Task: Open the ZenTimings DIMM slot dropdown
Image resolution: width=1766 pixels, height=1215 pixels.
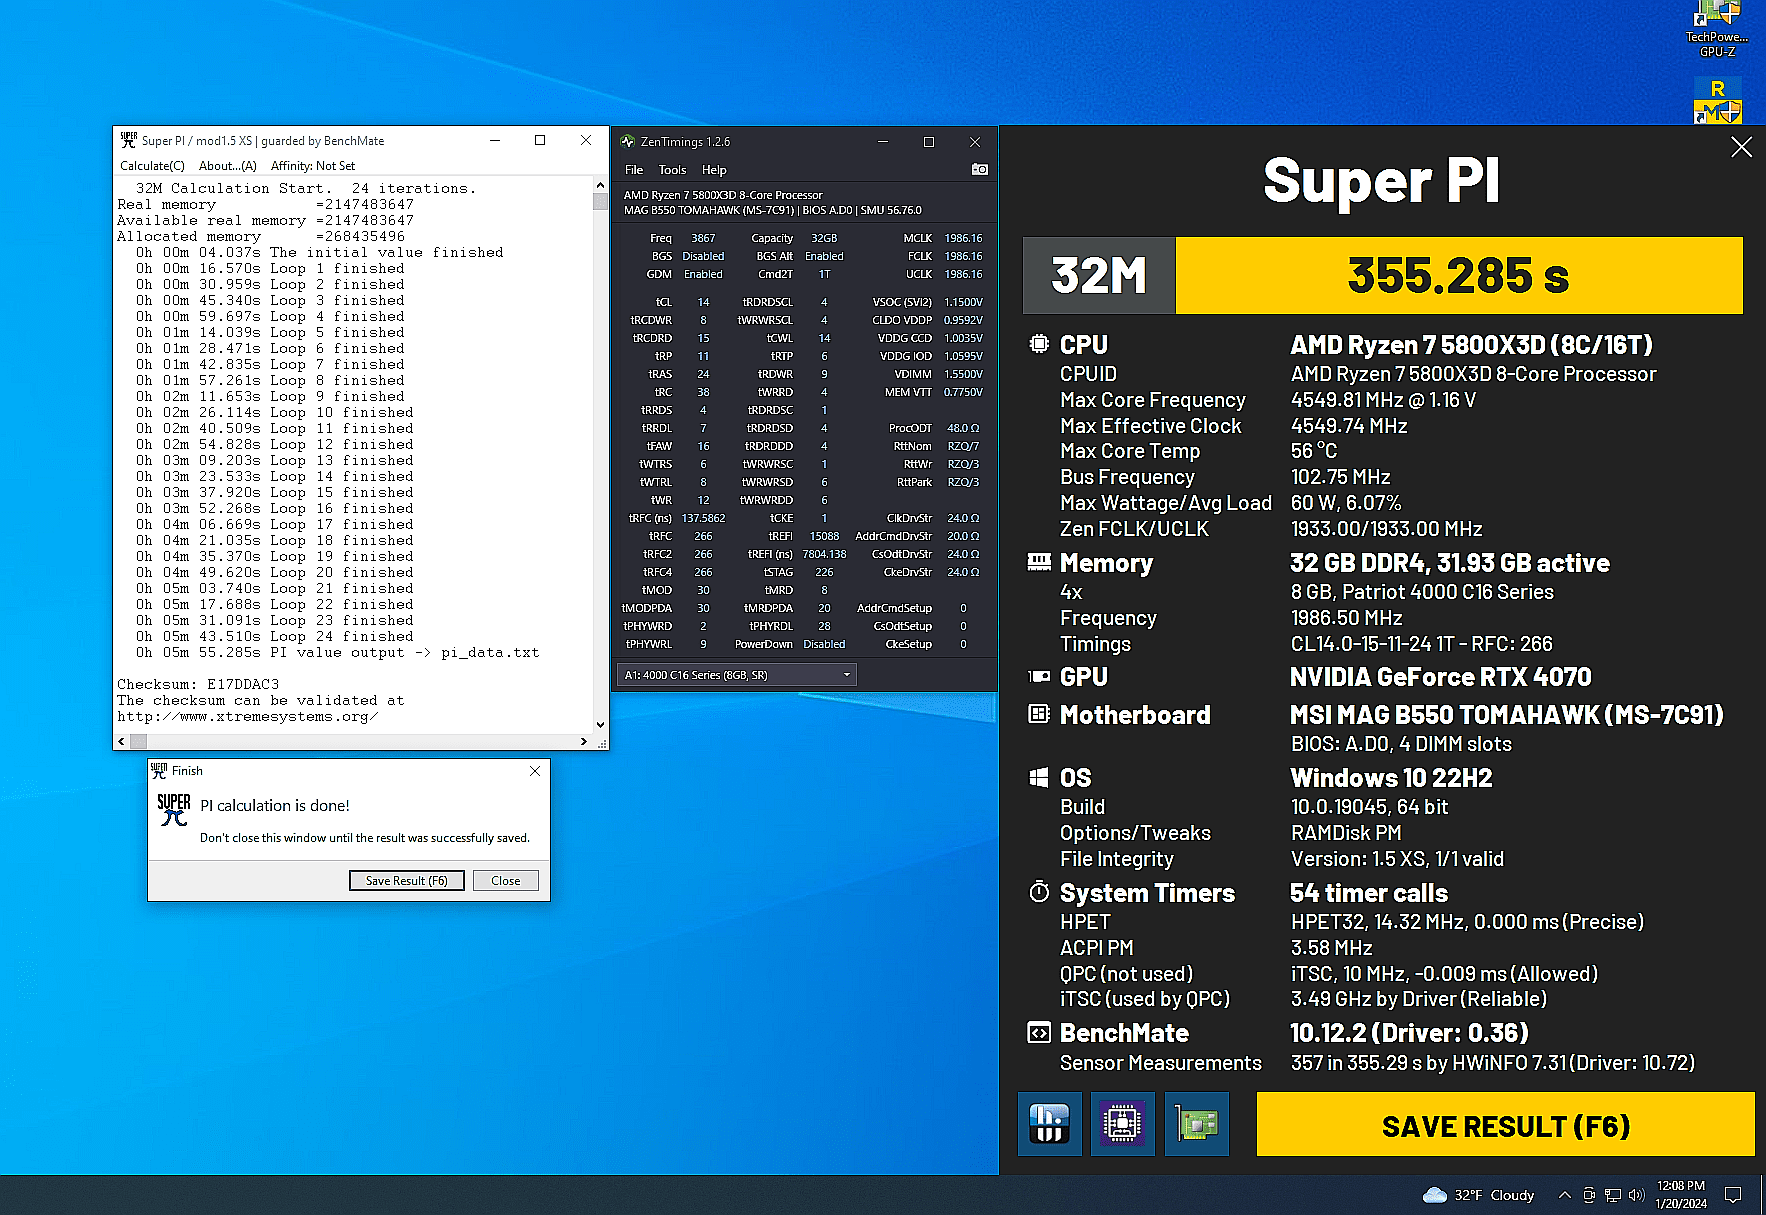Action: tap(737, 675)
